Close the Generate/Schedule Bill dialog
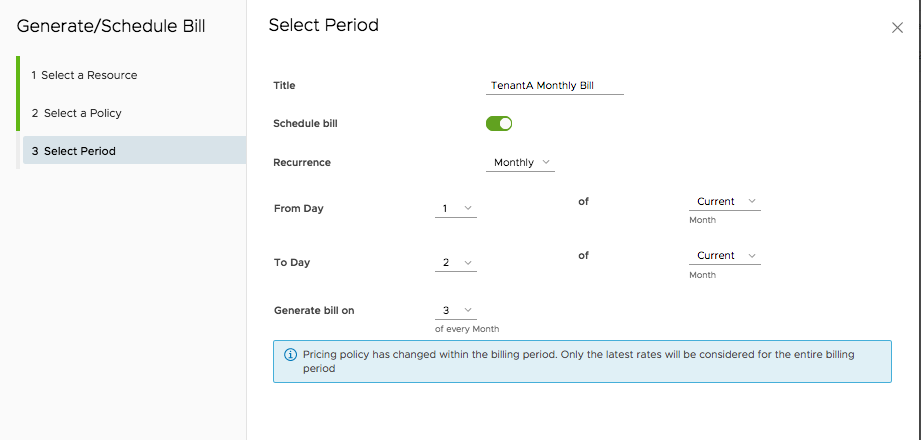 (897, 28)
